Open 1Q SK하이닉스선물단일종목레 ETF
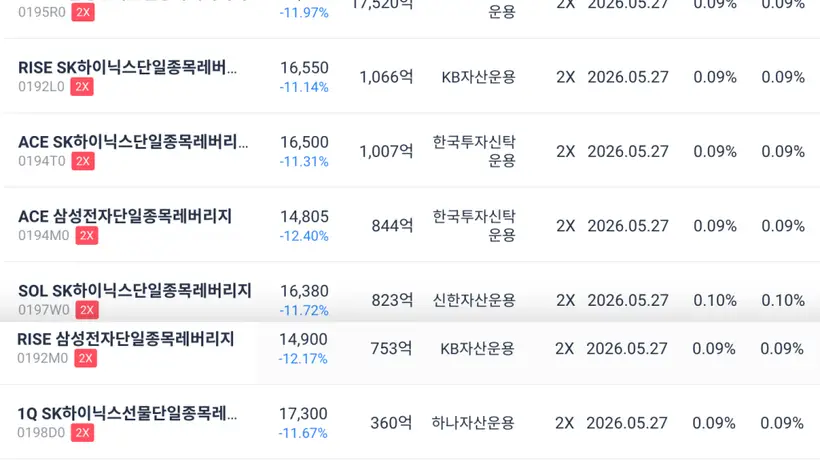This screenshot has width=820, height=460. (127, 413)
